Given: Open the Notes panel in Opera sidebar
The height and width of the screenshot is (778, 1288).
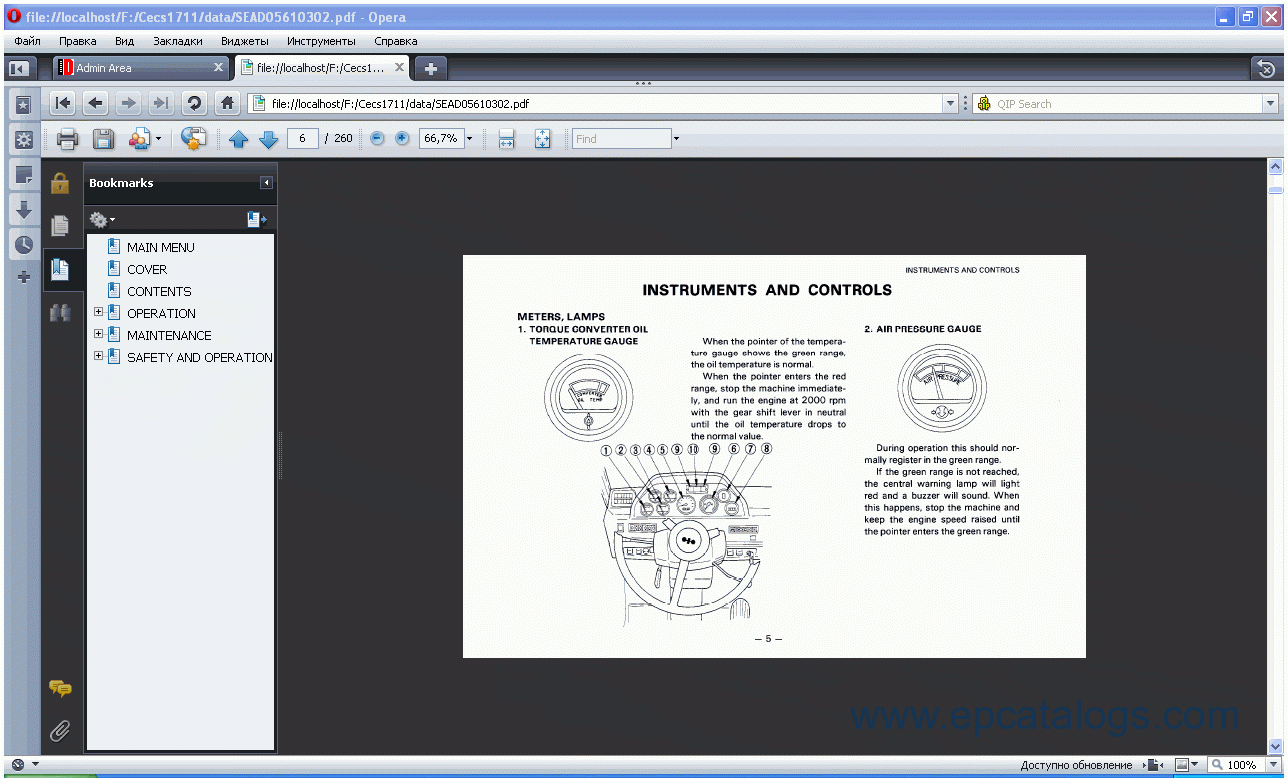Looking at the screenshot, I should 24,175.
